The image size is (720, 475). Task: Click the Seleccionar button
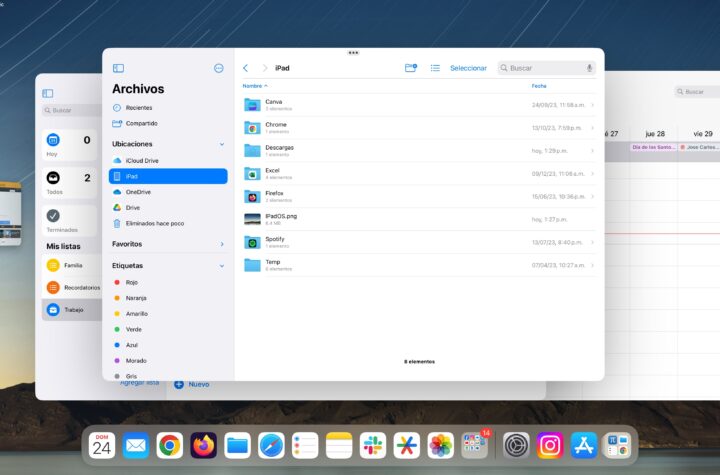coord(468,68)
